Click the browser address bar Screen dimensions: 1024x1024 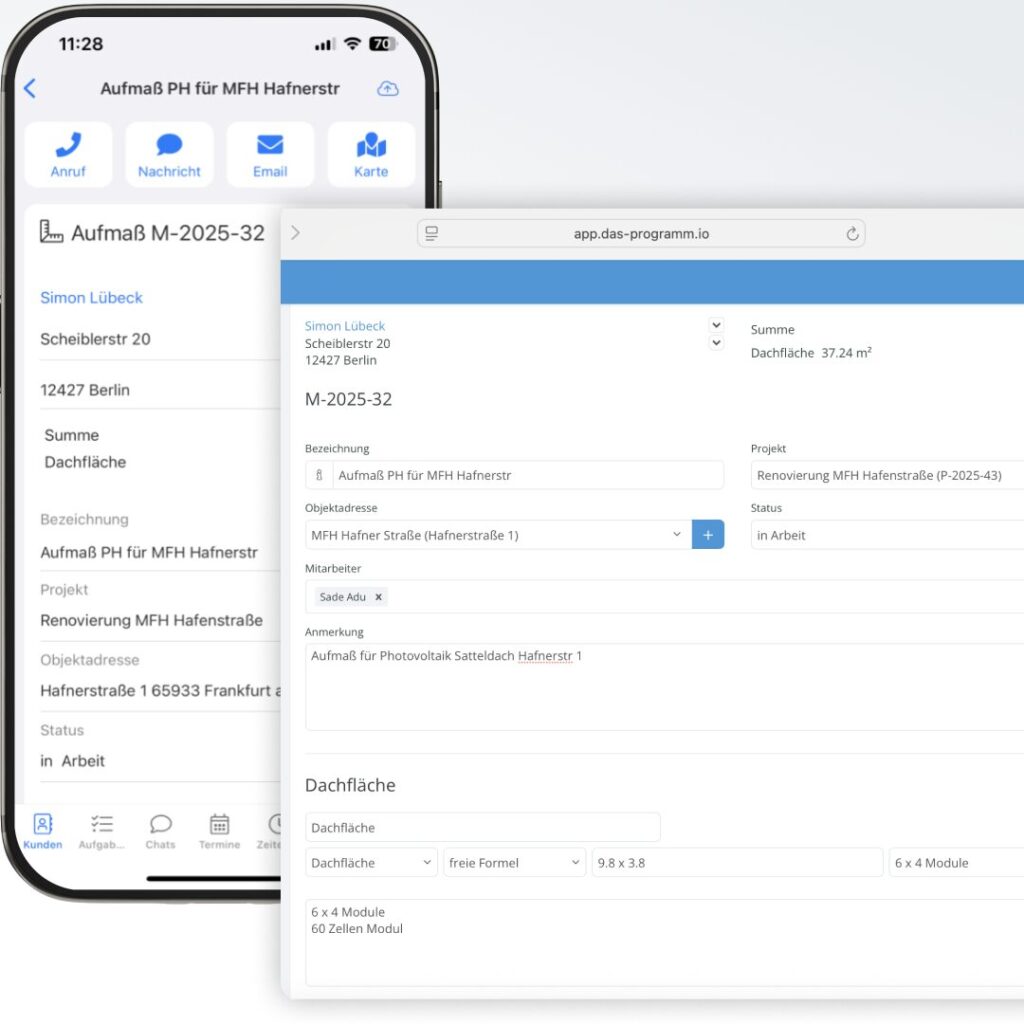coord(640,234)
